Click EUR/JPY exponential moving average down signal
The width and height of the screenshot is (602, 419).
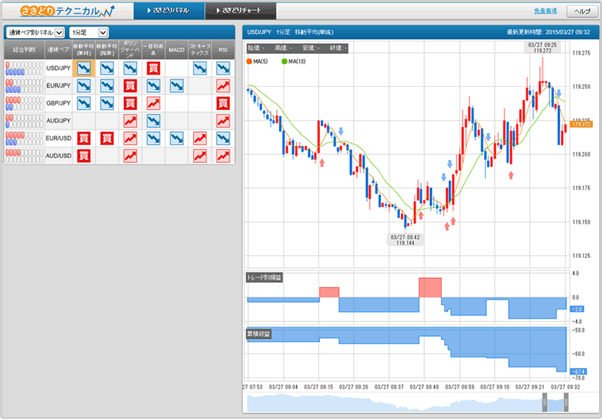(107, 86)
